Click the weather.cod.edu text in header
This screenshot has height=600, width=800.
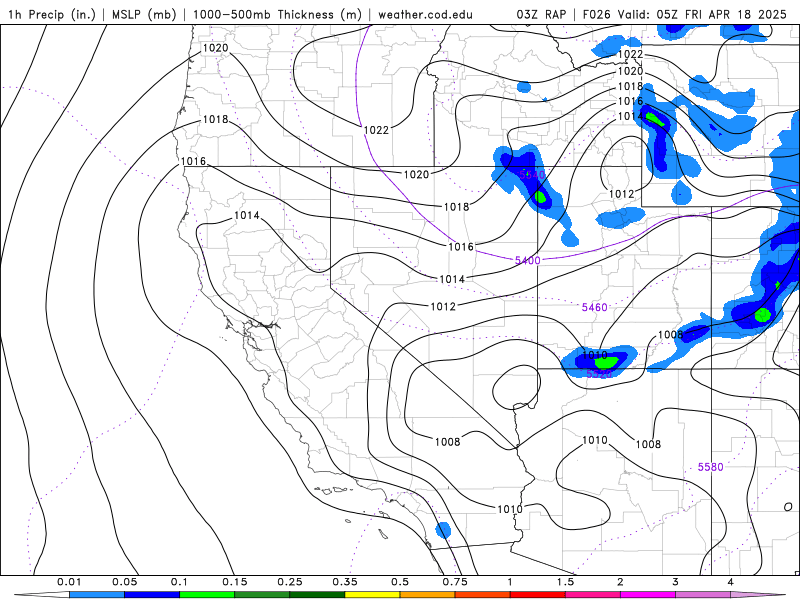coord(425,14)
